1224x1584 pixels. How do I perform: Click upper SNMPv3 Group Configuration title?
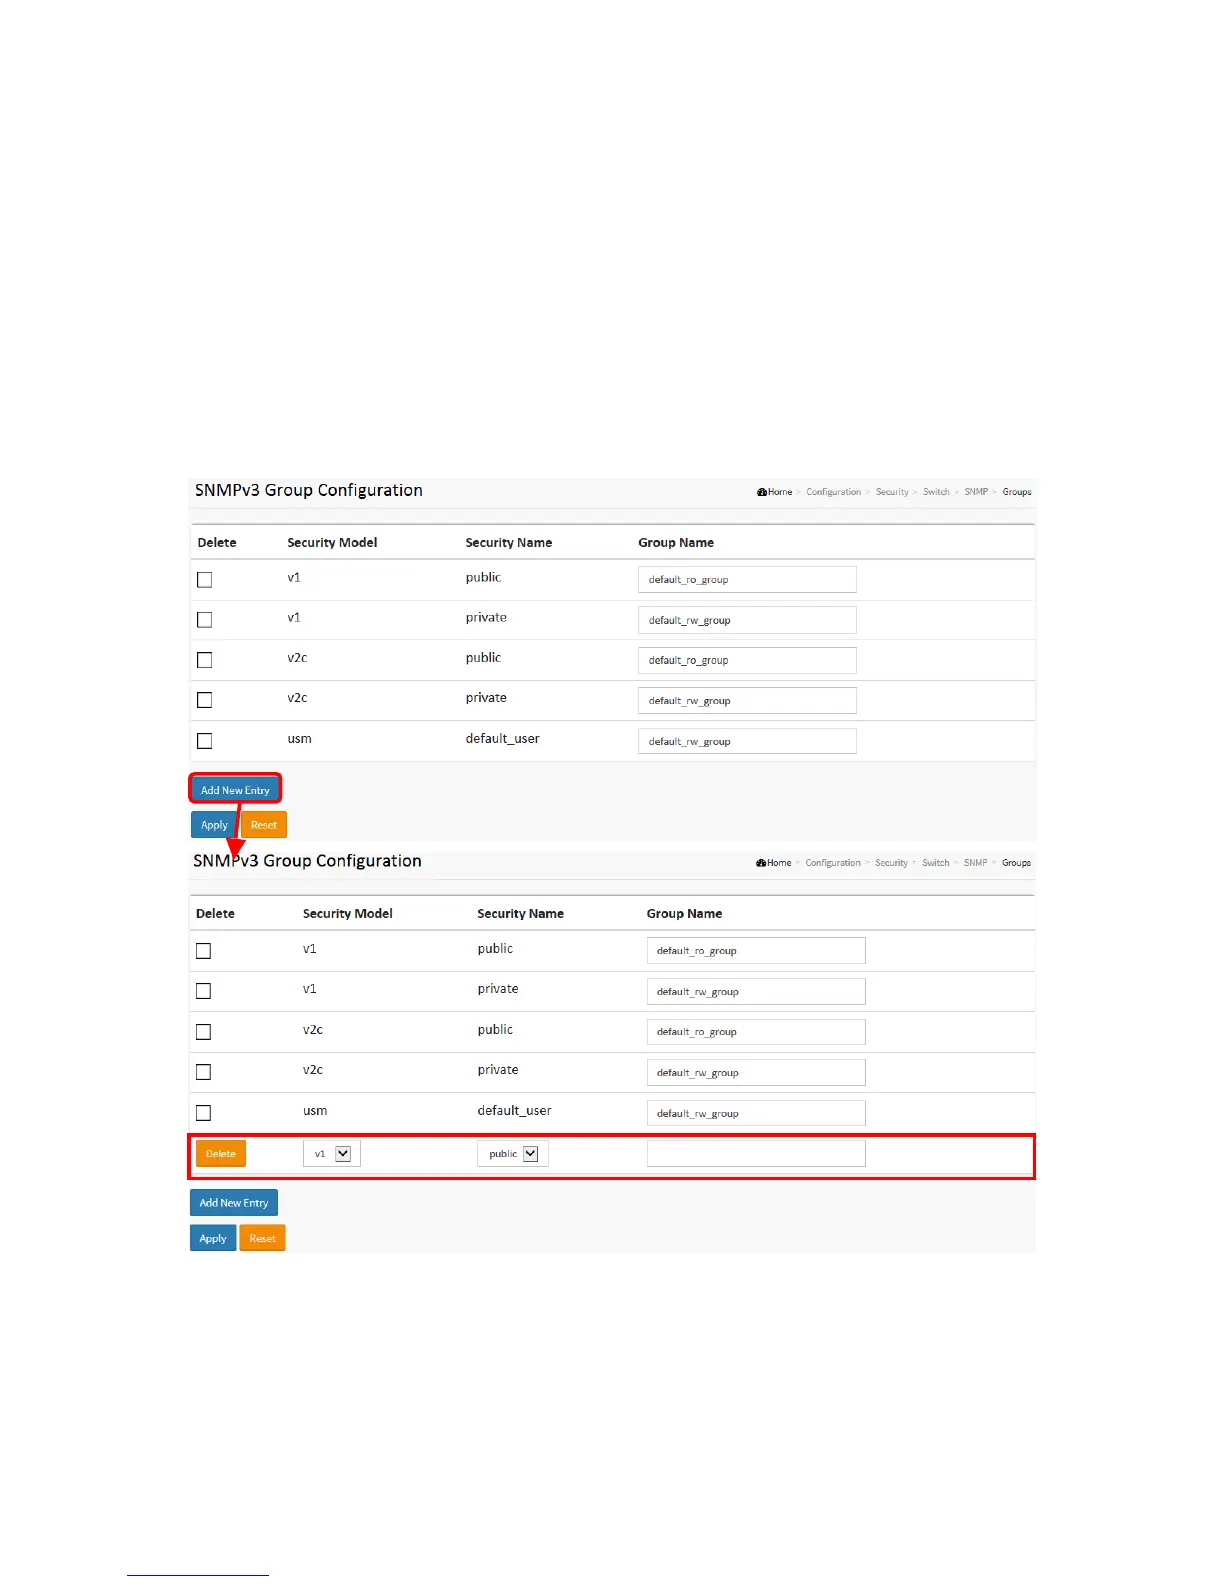[x=309, y=490]
